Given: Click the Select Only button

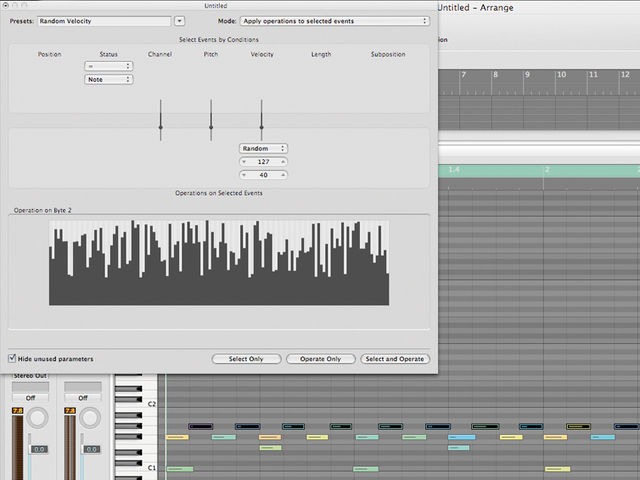Looking at the screenshot, I should coord(246,359).
